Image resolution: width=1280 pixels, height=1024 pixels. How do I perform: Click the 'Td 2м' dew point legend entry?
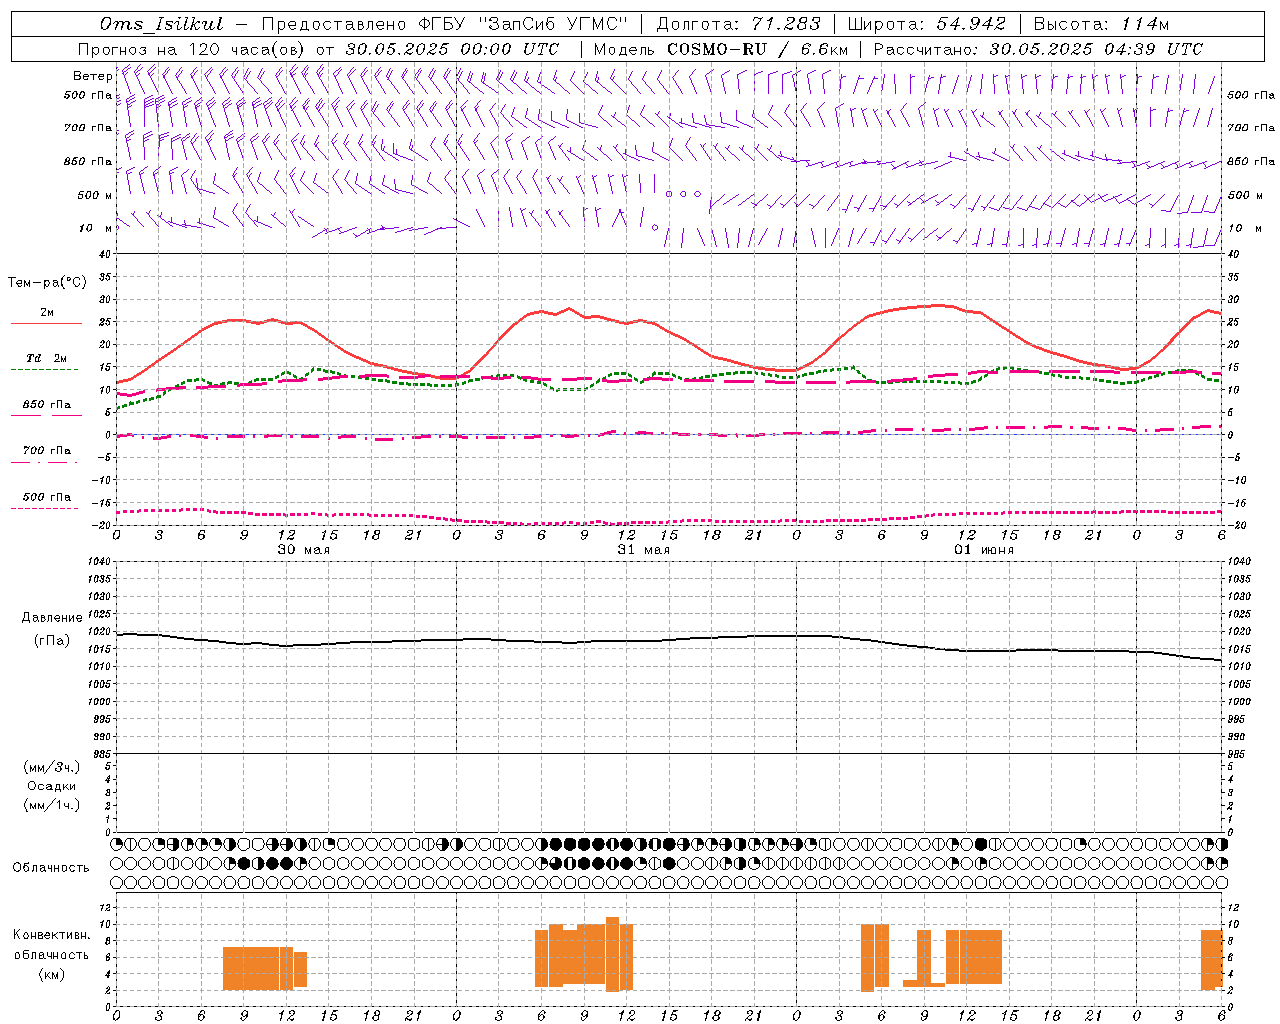pyautogui.click(x=46, y=358)
